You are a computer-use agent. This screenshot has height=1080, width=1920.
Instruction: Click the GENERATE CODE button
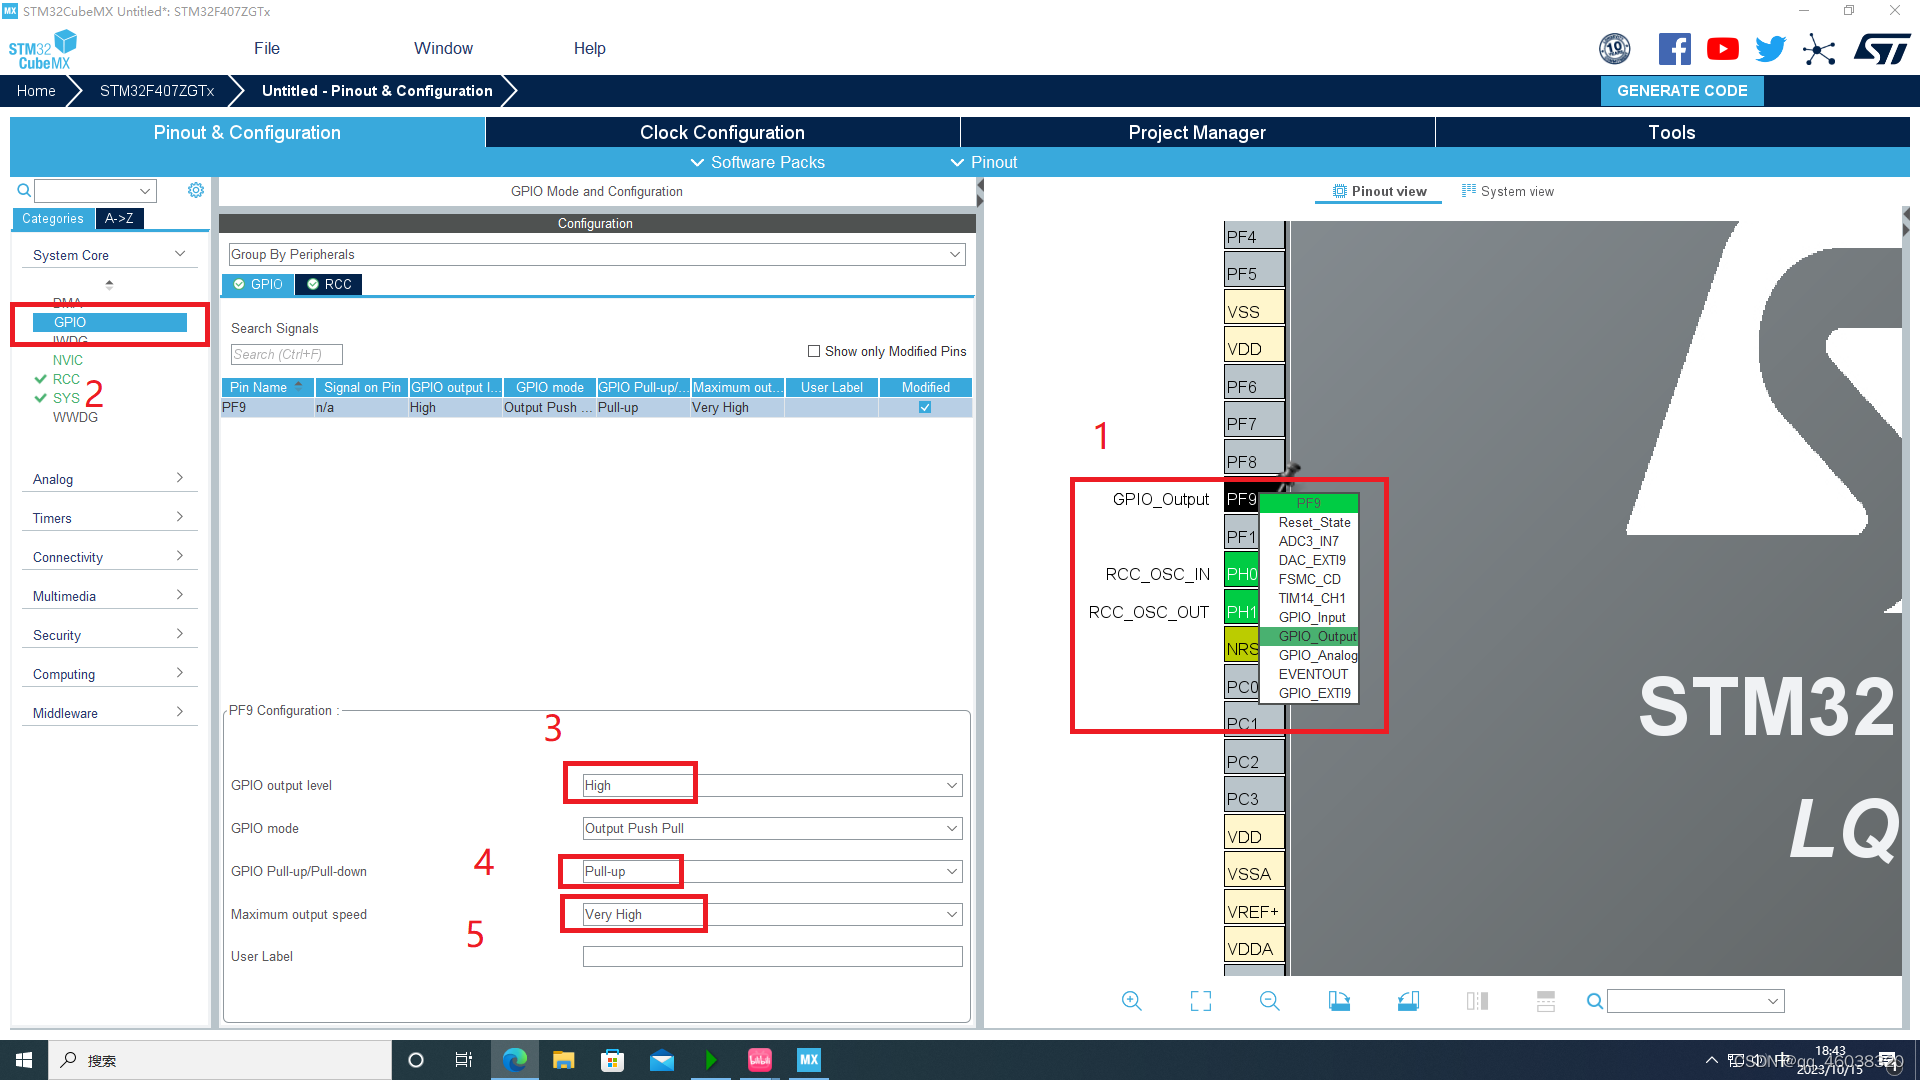(1682, 91)
